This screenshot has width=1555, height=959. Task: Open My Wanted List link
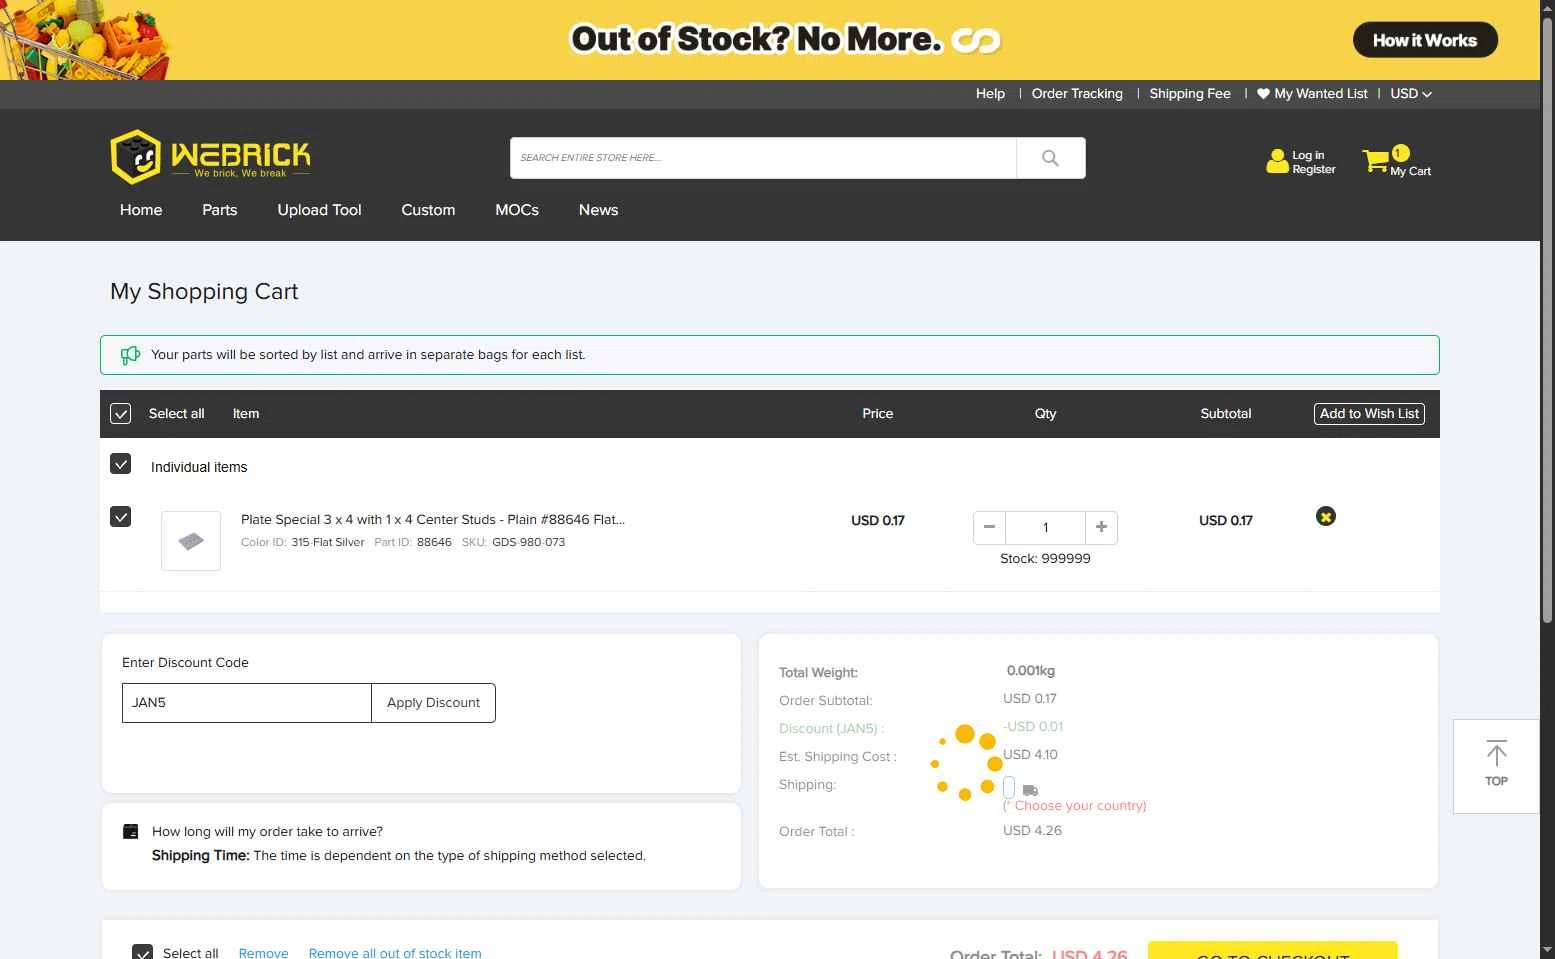1321,94
